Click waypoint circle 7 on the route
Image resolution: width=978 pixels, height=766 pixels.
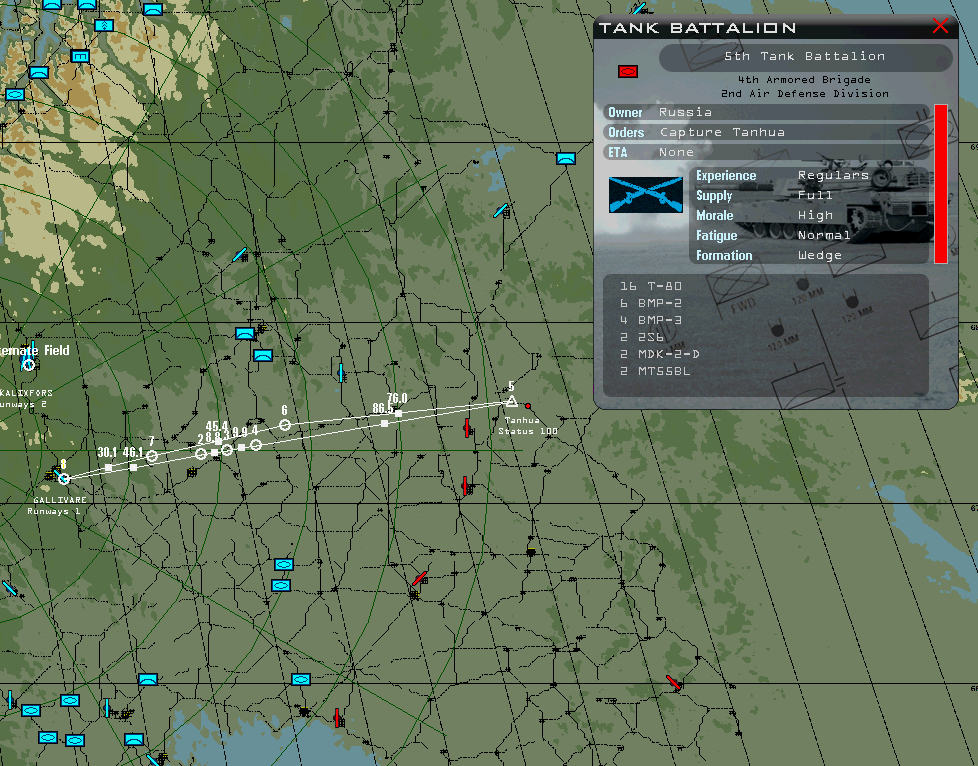pyautogui.click(x=152, y=457)
